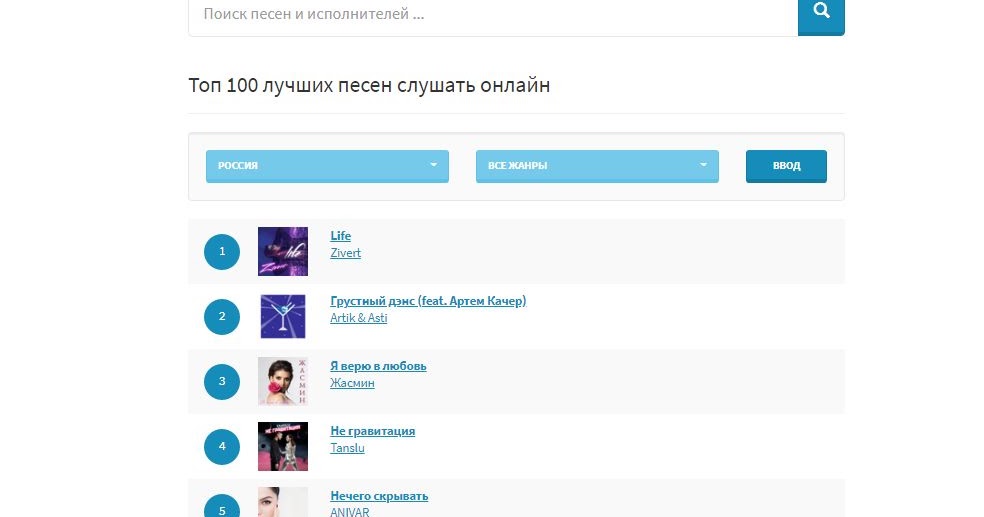This screenshot has height=517, width=984.
Task: Open the artist link Zivert
Action: click(346, 253)
